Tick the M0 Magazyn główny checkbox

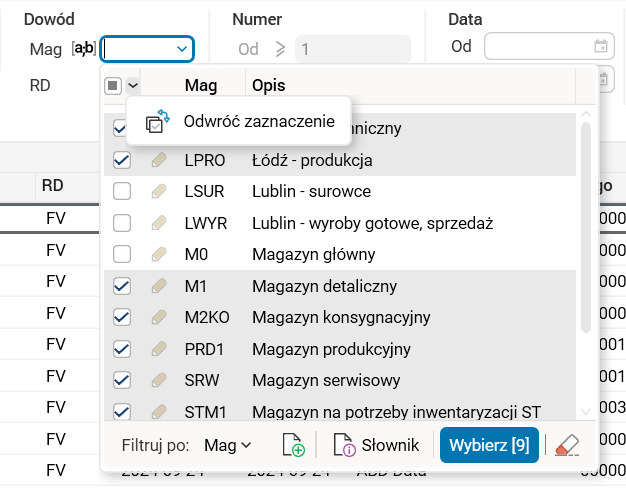[x=122, y=254]
